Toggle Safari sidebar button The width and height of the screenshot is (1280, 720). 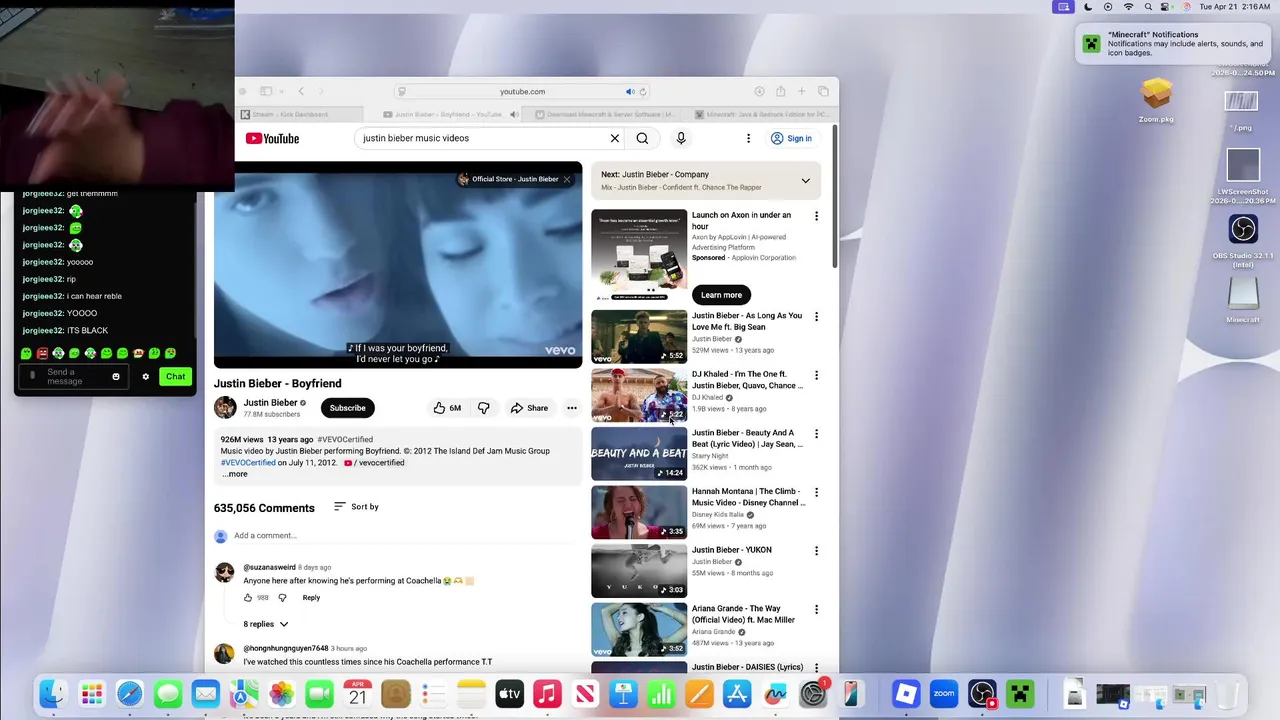(x=266, y=91)
